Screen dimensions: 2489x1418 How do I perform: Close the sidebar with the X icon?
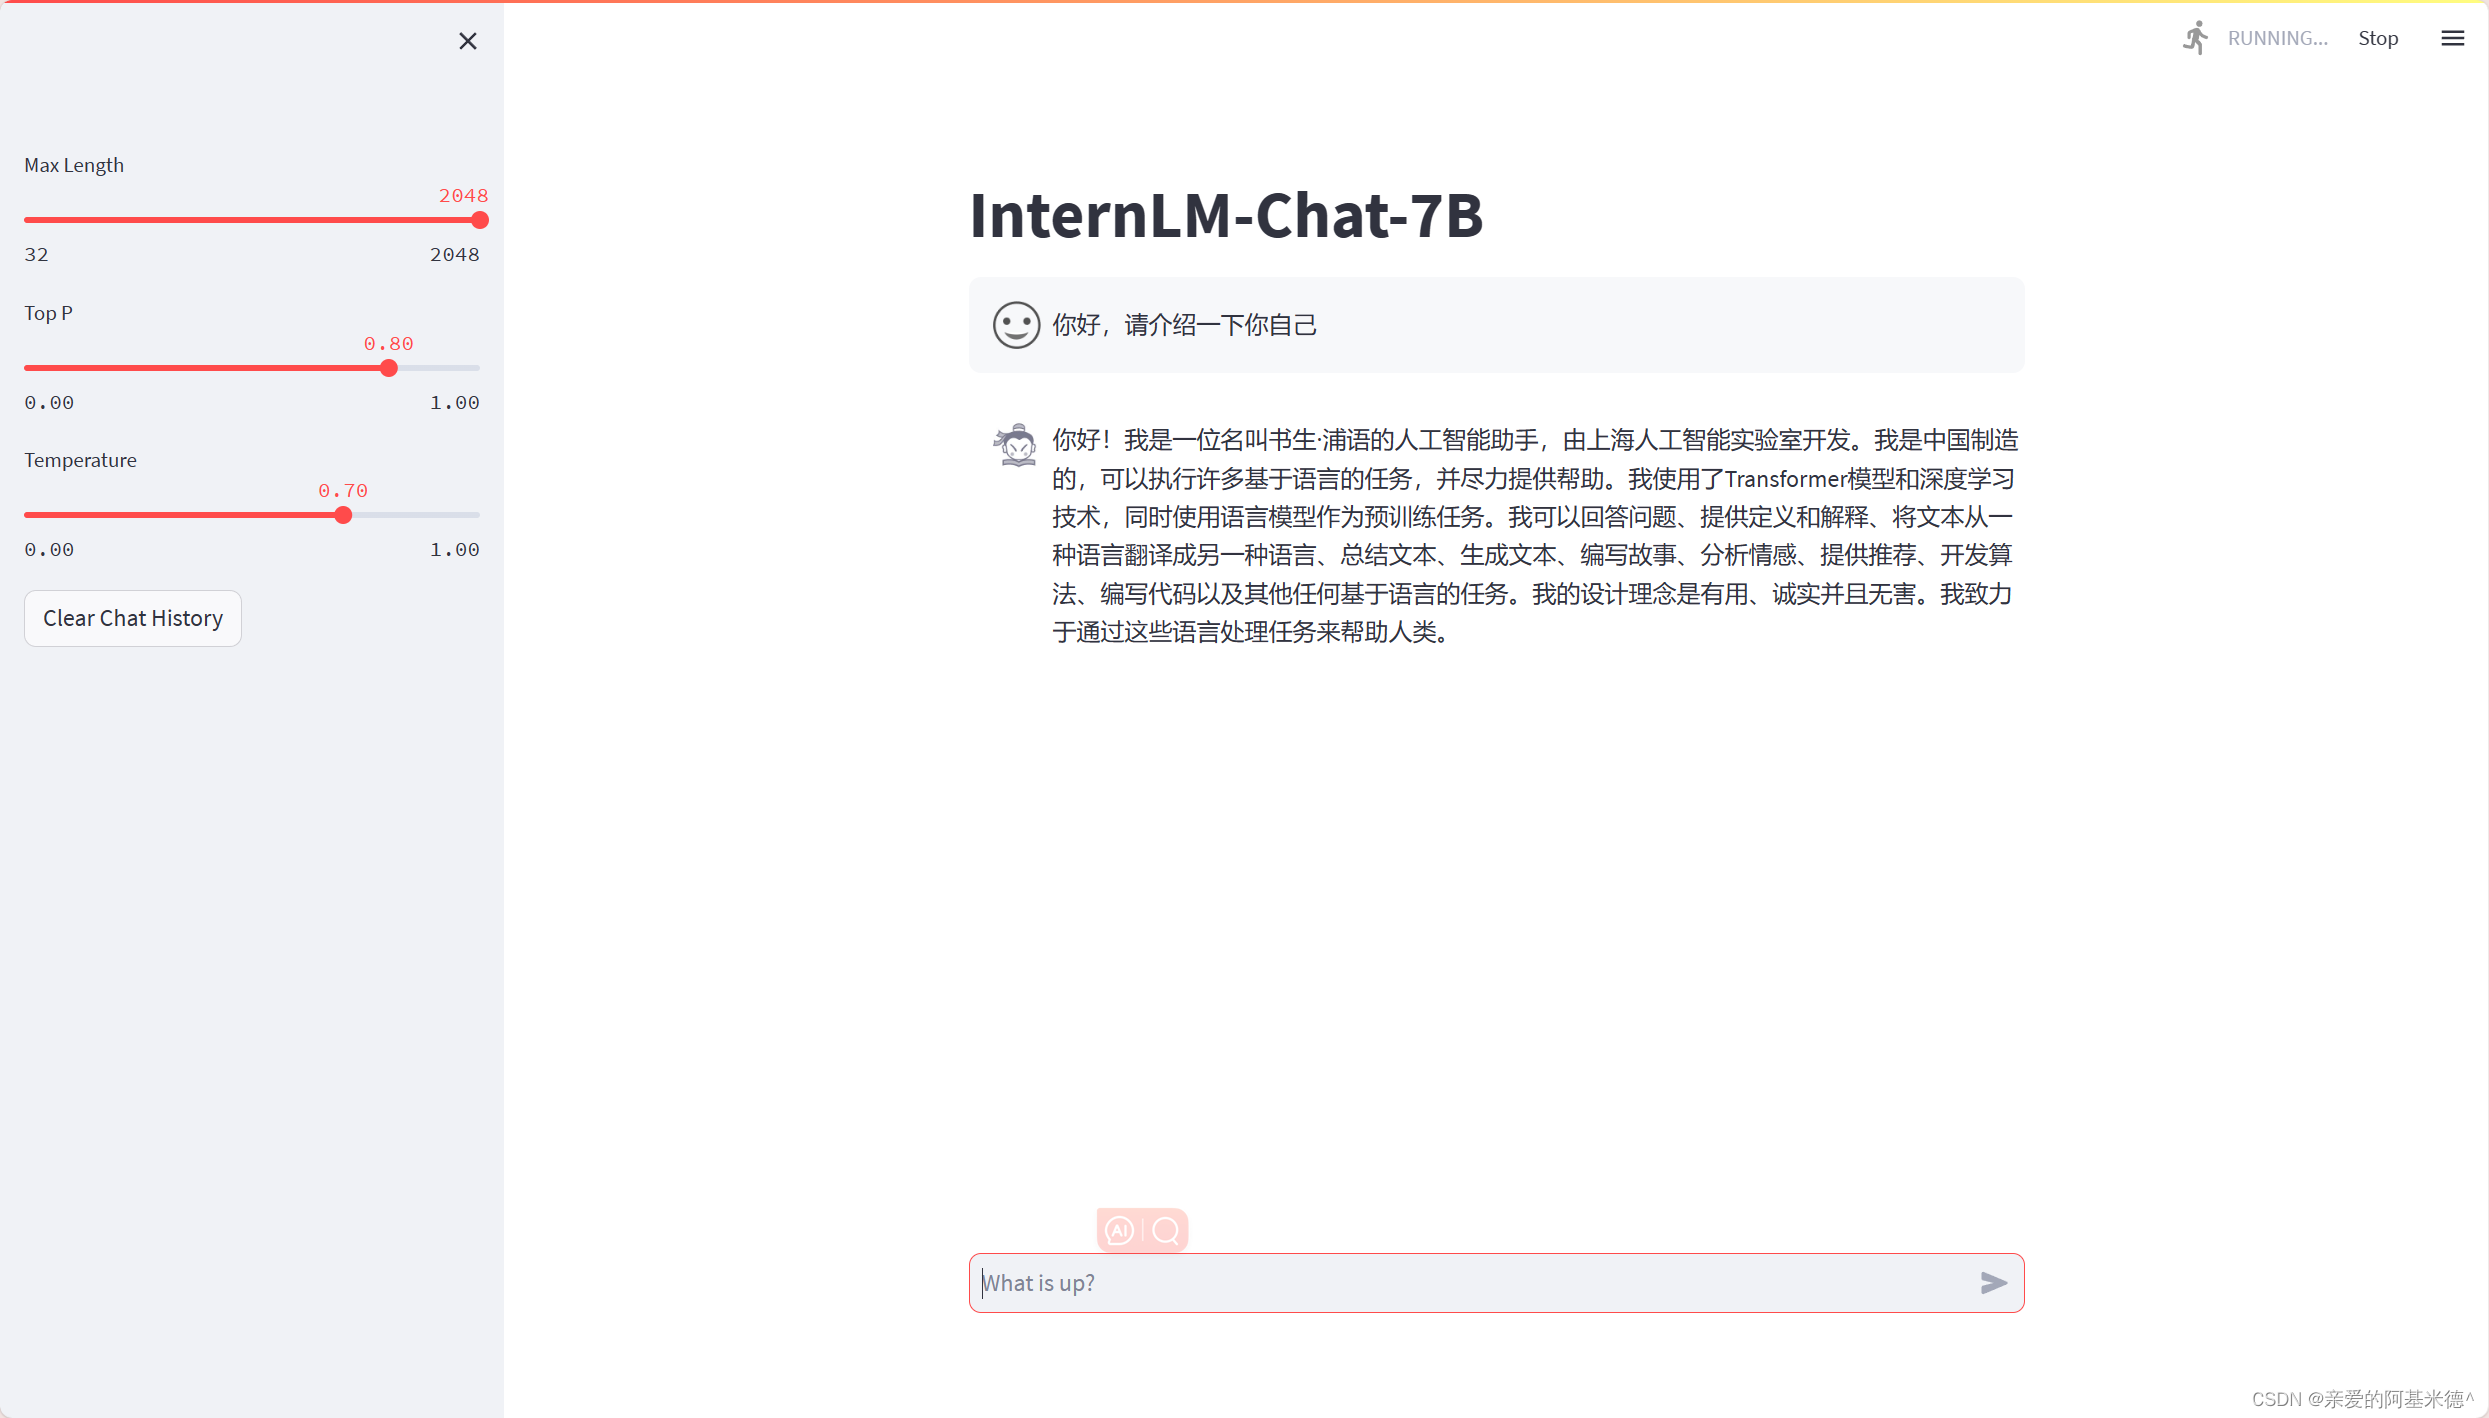[467, 41]
